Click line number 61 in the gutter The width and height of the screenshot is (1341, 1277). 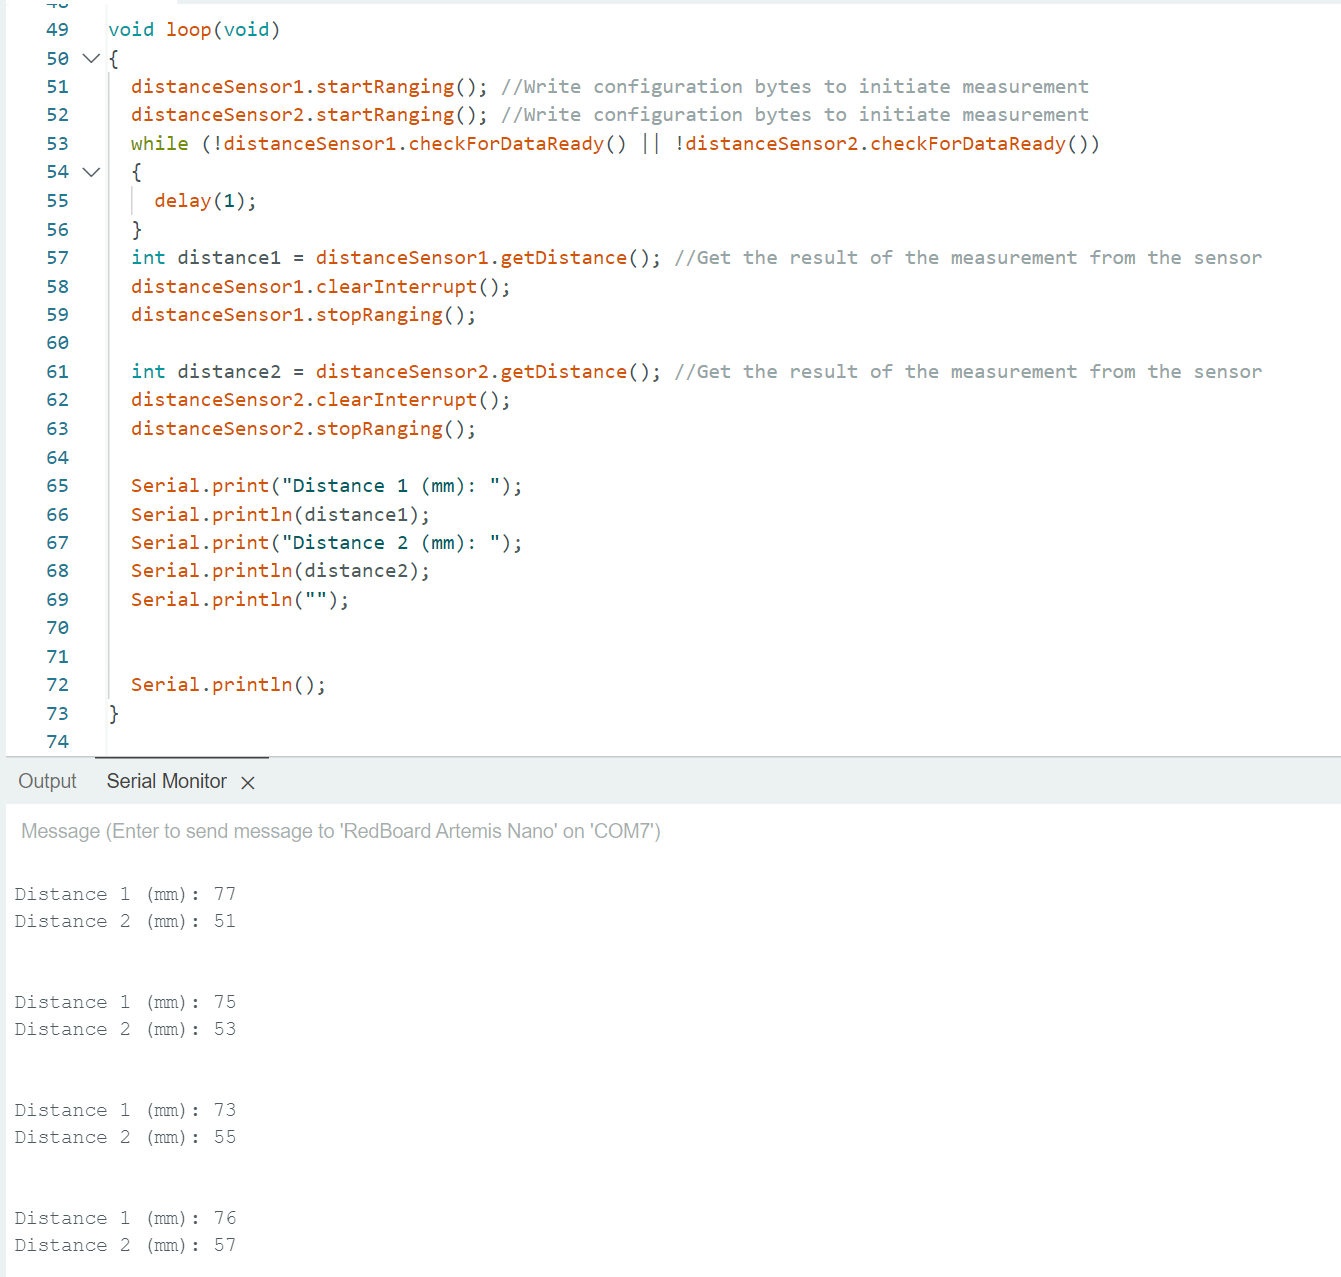[58, 372]
